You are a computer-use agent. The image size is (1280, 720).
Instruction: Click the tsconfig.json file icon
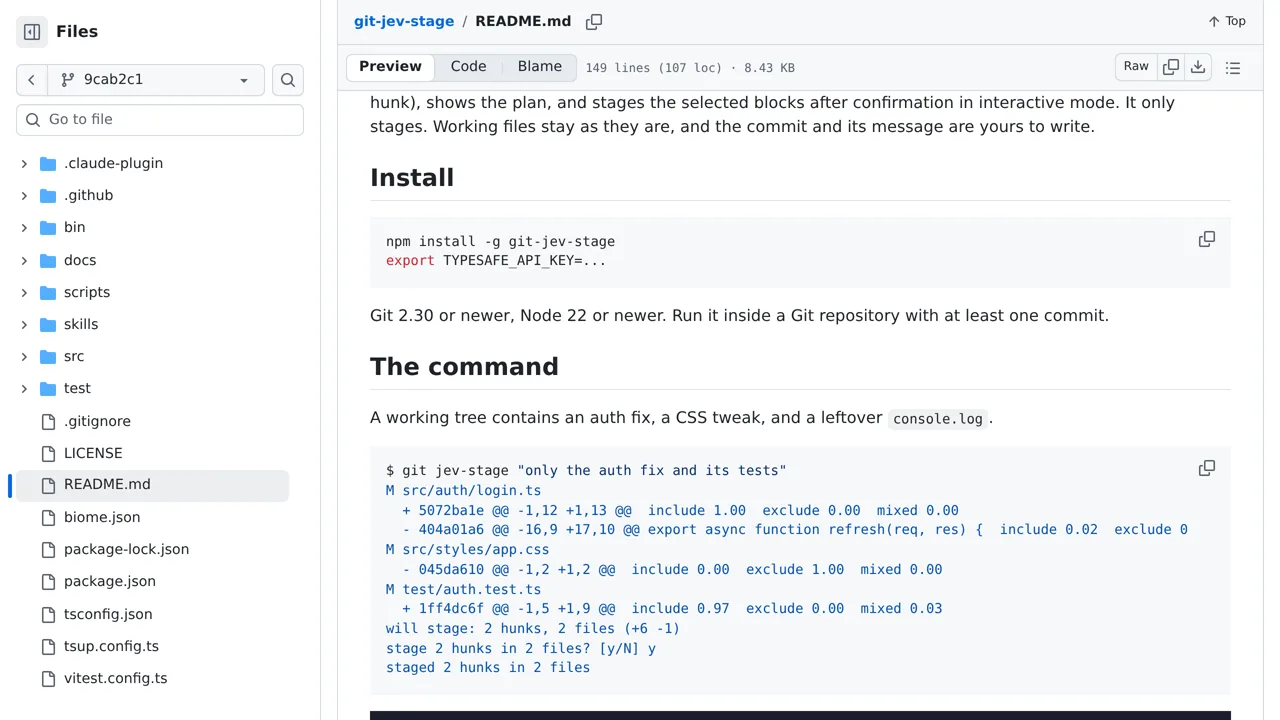point(48,615)
